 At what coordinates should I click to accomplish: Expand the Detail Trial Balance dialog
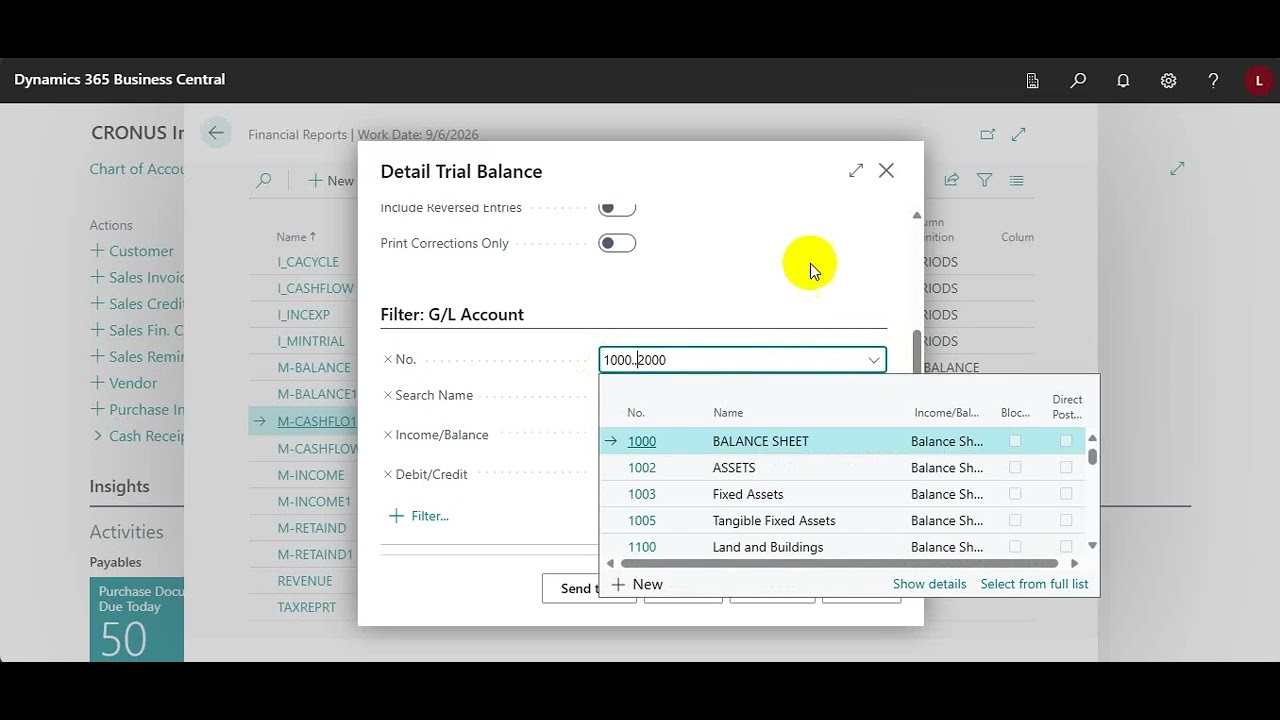pos(856,171)
